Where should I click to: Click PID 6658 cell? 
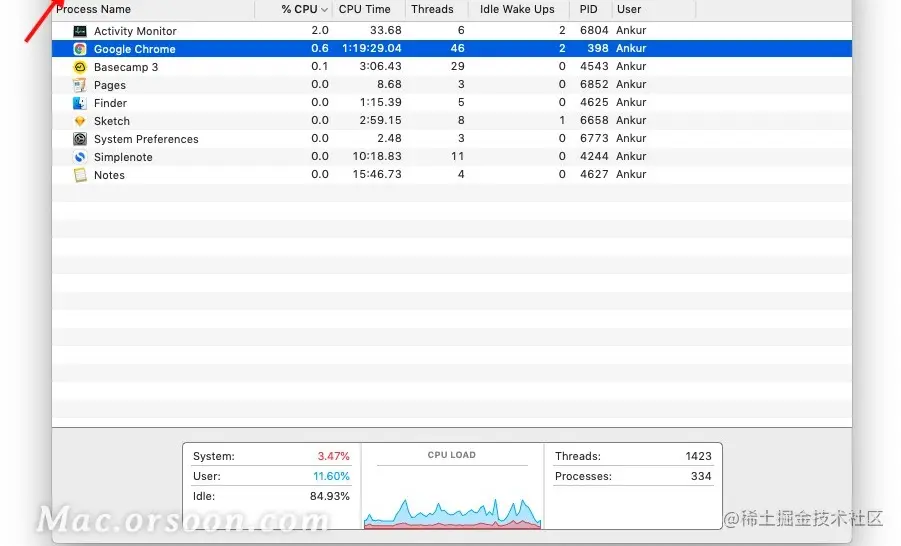click(594, 120)
